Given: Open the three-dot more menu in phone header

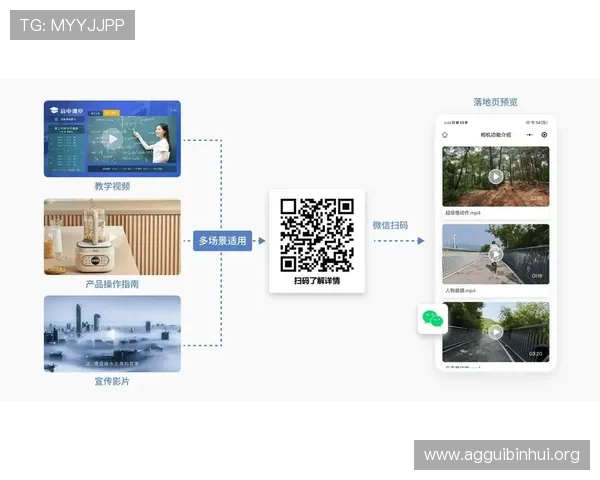Looking at the screenshot, I should click(530, 135).
